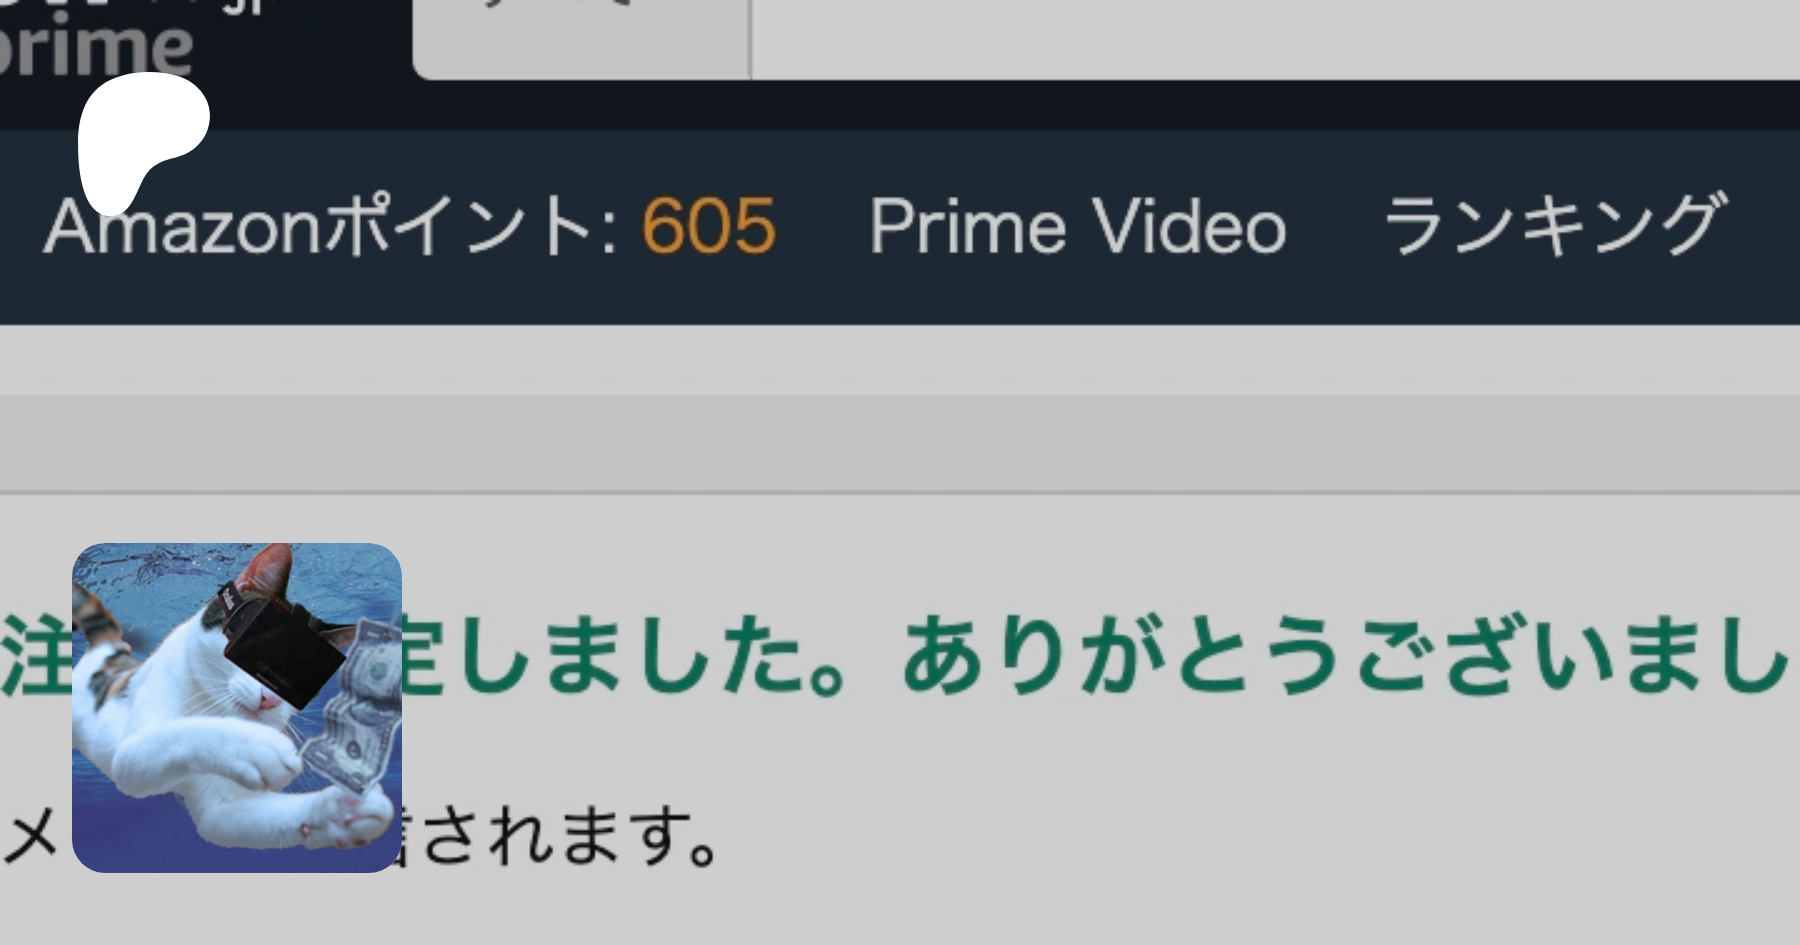The width and height of the screenshot is (1800, 945).
Task: Click the green 注 character beside the avatar
Action: (36, 656)
